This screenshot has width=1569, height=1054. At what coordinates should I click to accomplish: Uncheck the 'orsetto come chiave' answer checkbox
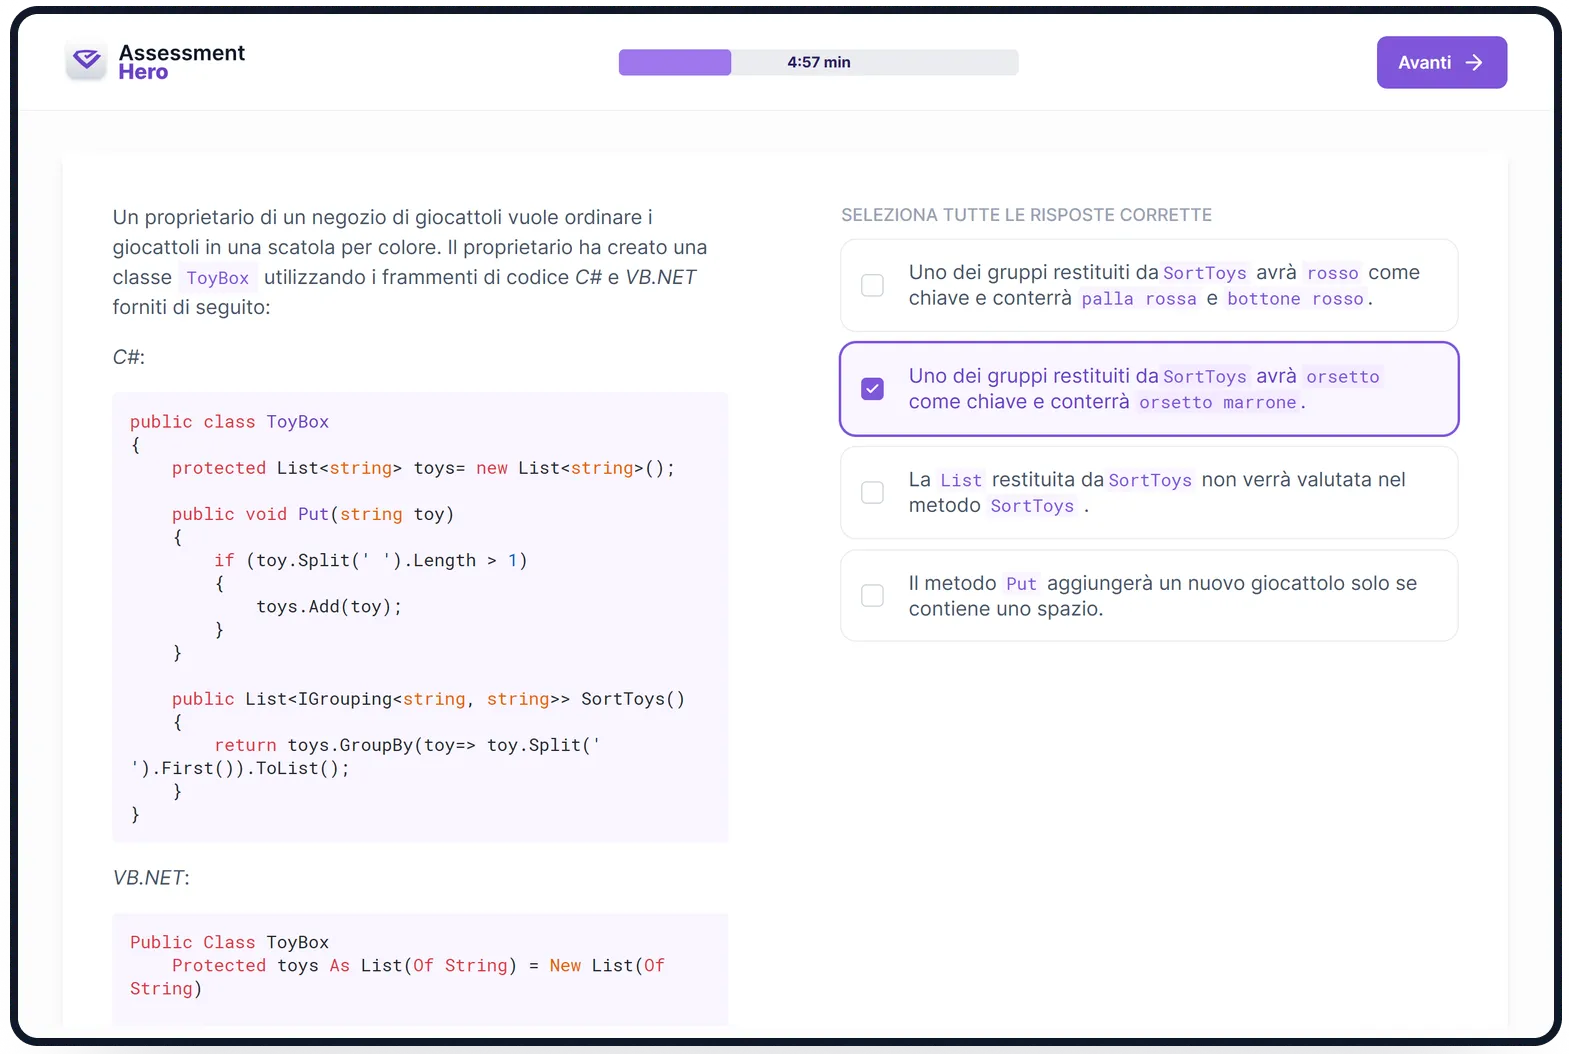coord(873,388)
